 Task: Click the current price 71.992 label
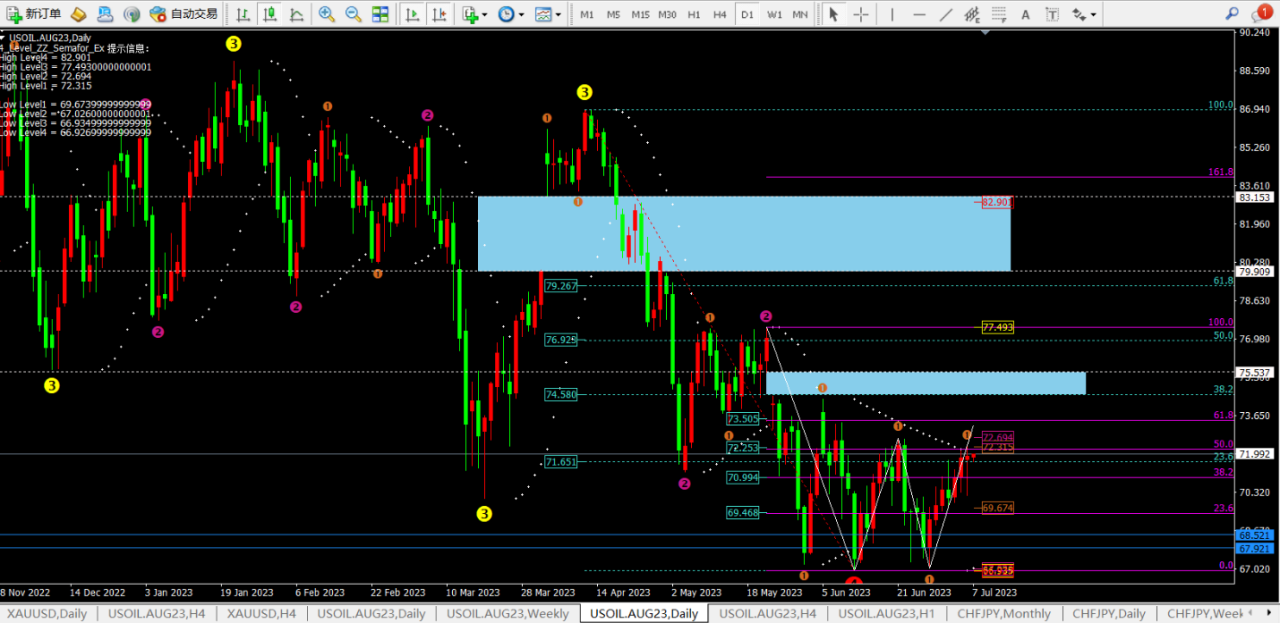[1253, 454]
